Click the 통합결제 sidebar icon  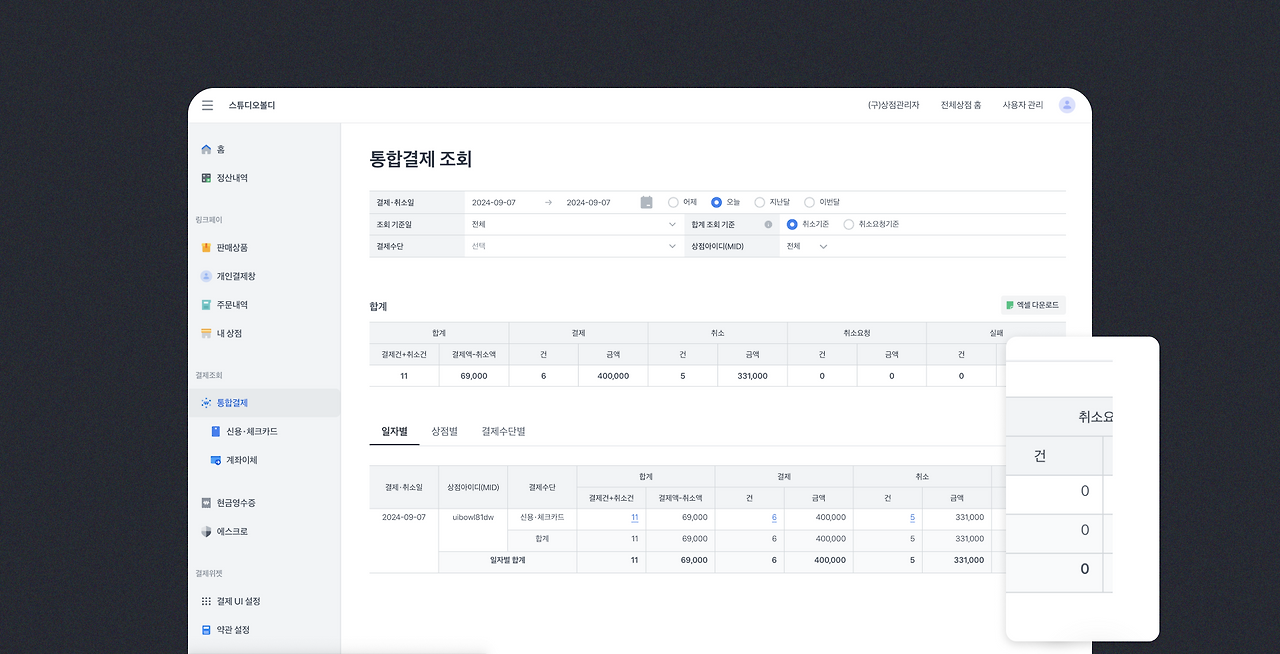point(206,403)
